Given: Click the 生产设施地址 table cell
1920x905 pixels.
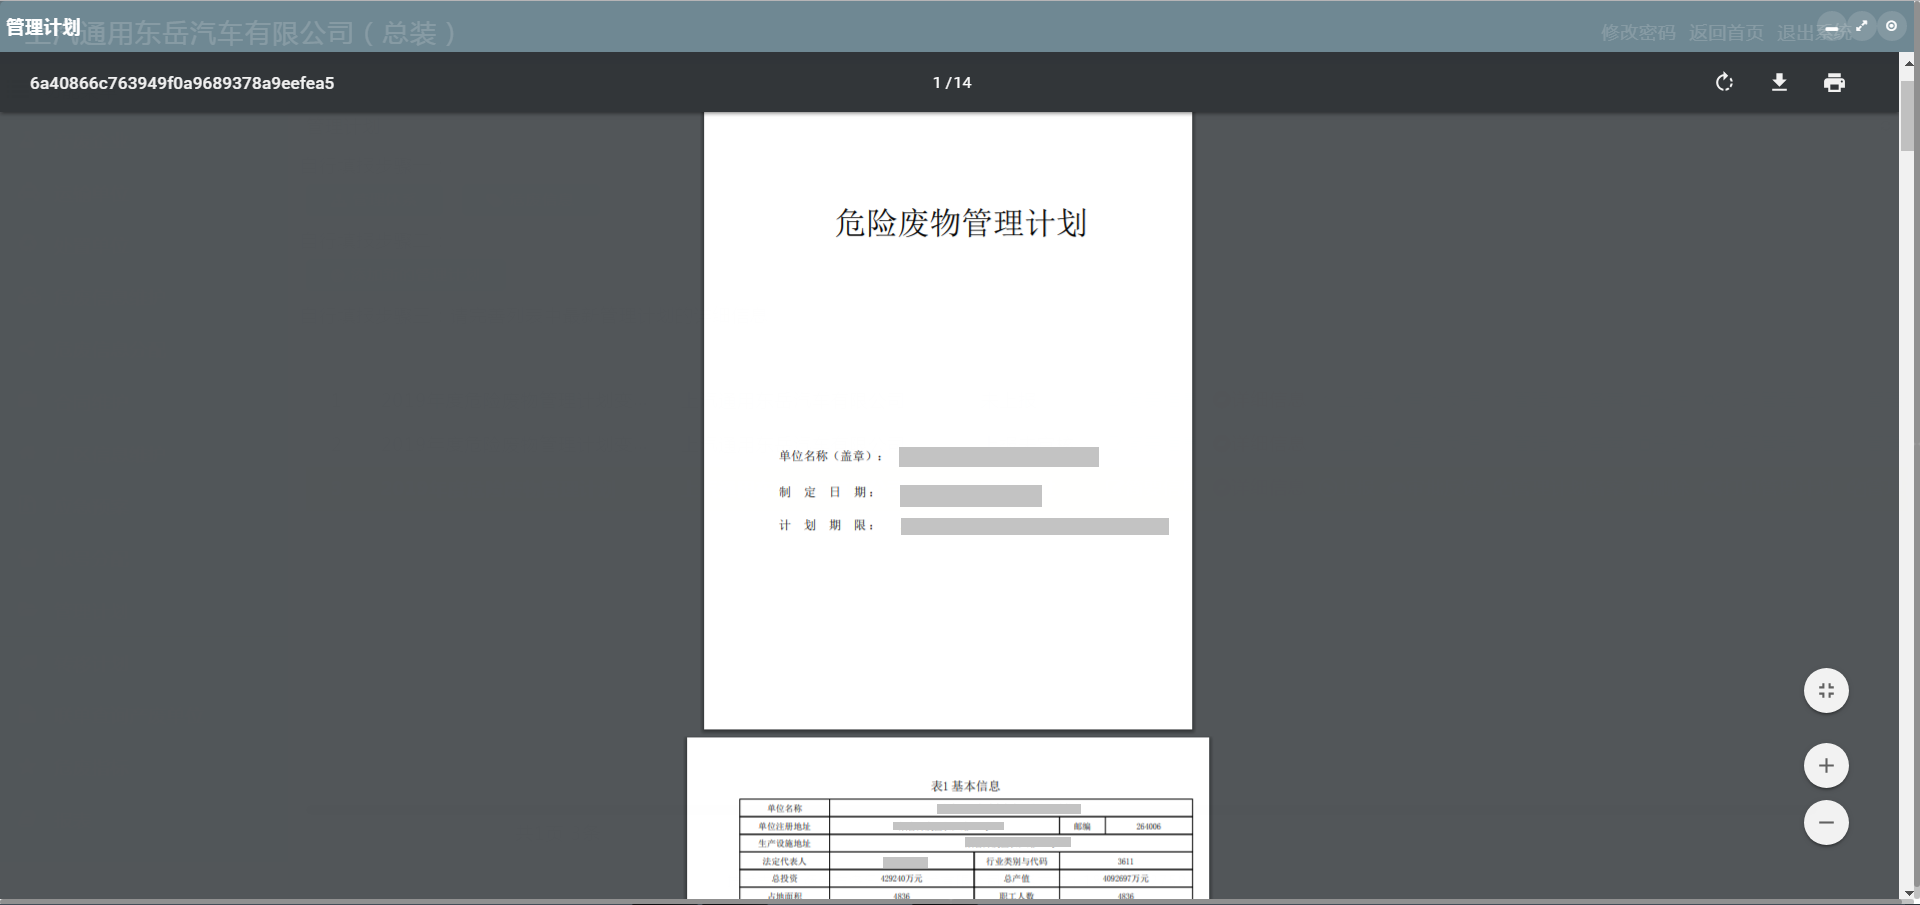Looking at the screenshot, I should click(784, 843).
